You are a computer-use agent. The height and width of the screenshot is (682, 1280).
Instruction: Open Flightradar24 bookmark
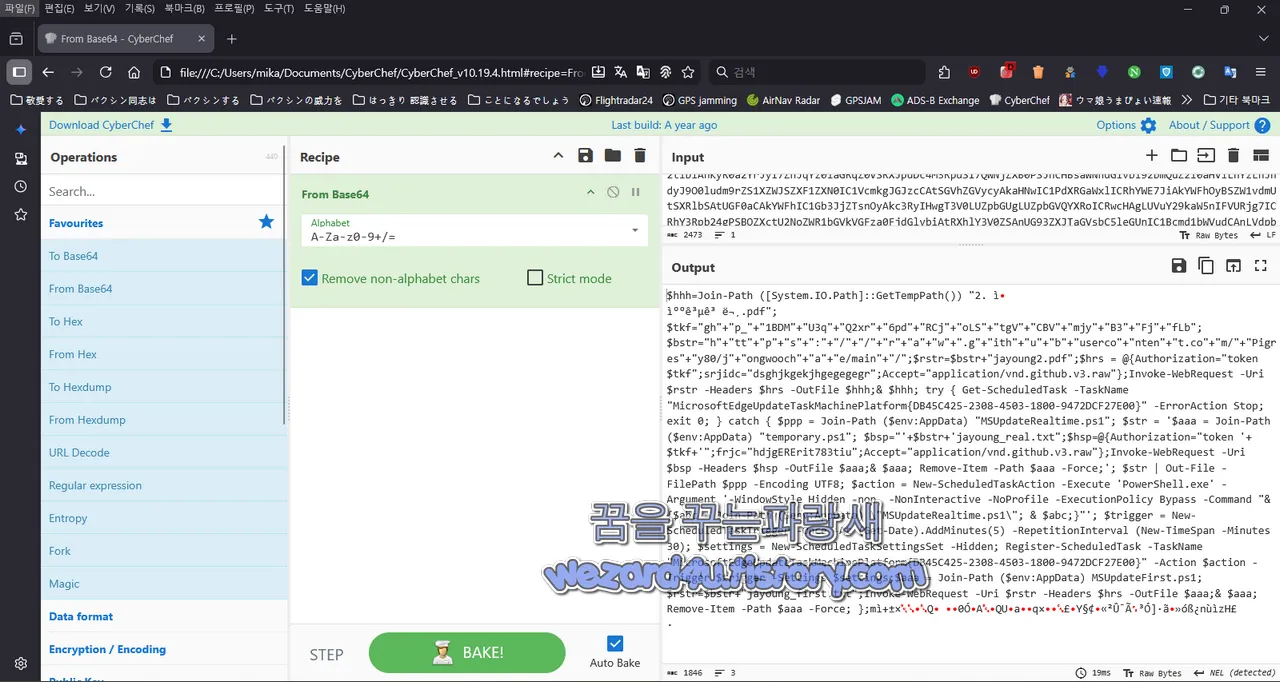(x=615, y=100)
